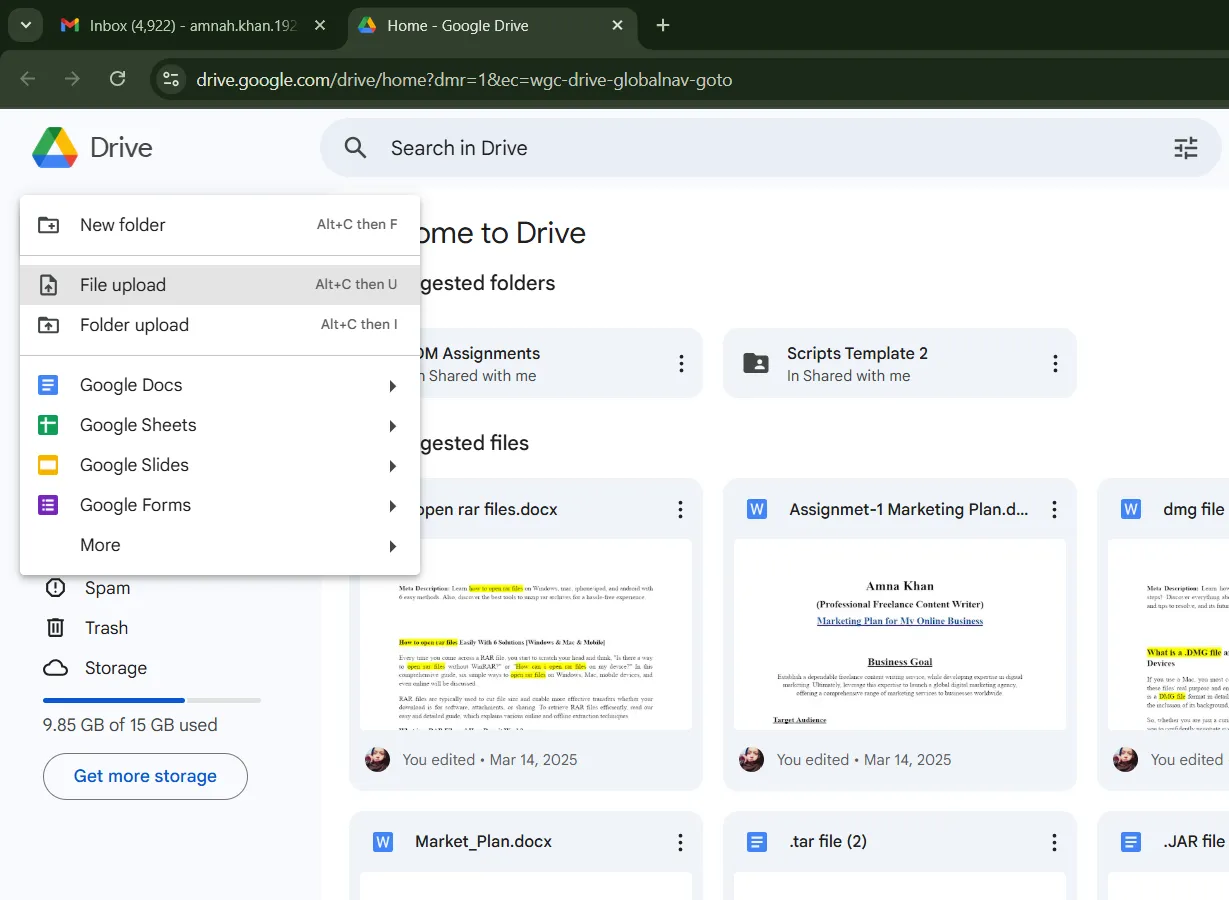This screenshot has width=1229, height=900.
Task: Click the green Google Sheets icon
Action: pyautogui.click(x=48, y=425)
